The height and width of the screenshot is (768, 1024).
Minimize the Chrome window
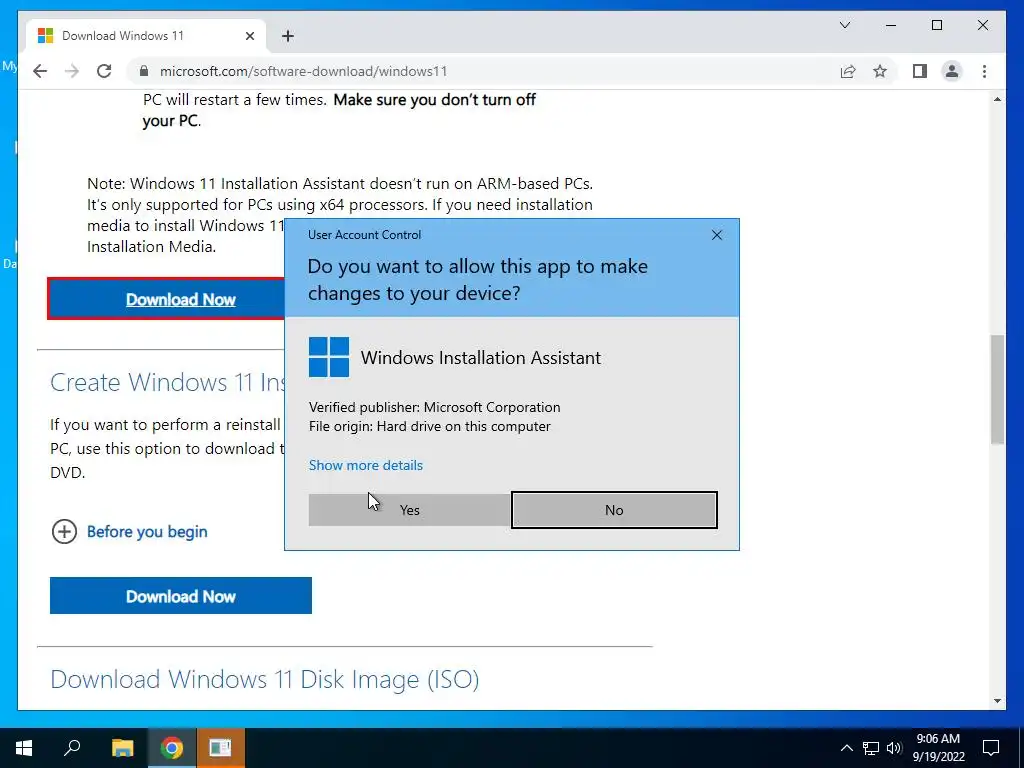891,25
